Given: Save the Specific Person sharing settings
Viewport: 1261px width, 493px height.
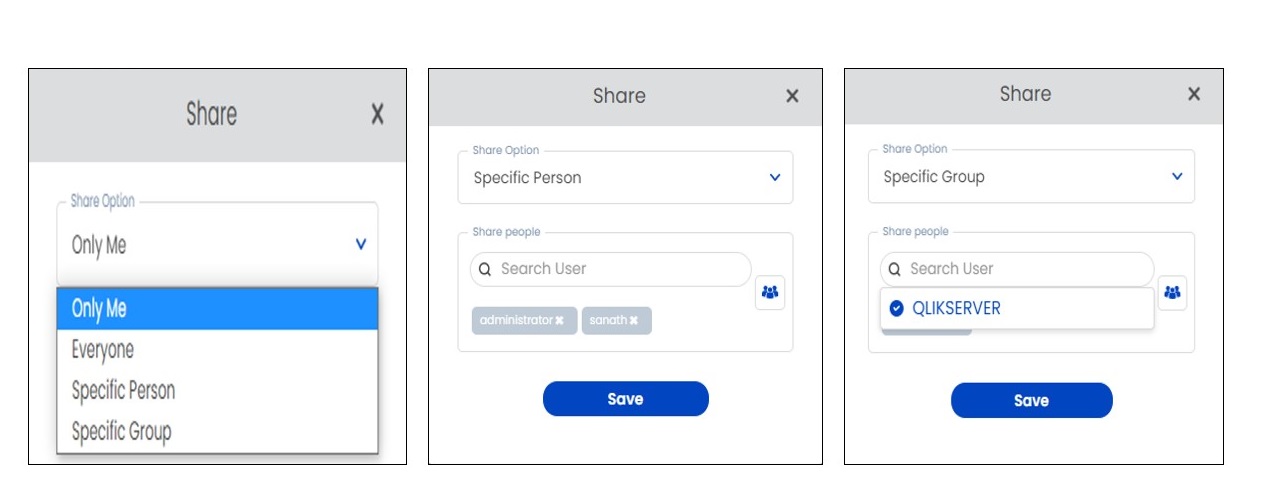Looking at the screenshot, I should coord(625,399).
